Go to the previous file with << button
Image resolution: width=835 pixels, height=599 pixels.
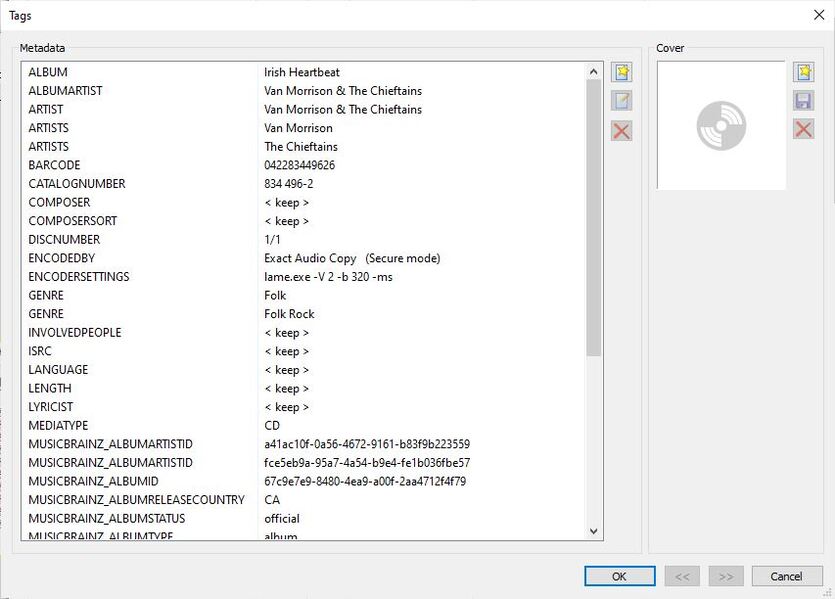tap(682, 576)
